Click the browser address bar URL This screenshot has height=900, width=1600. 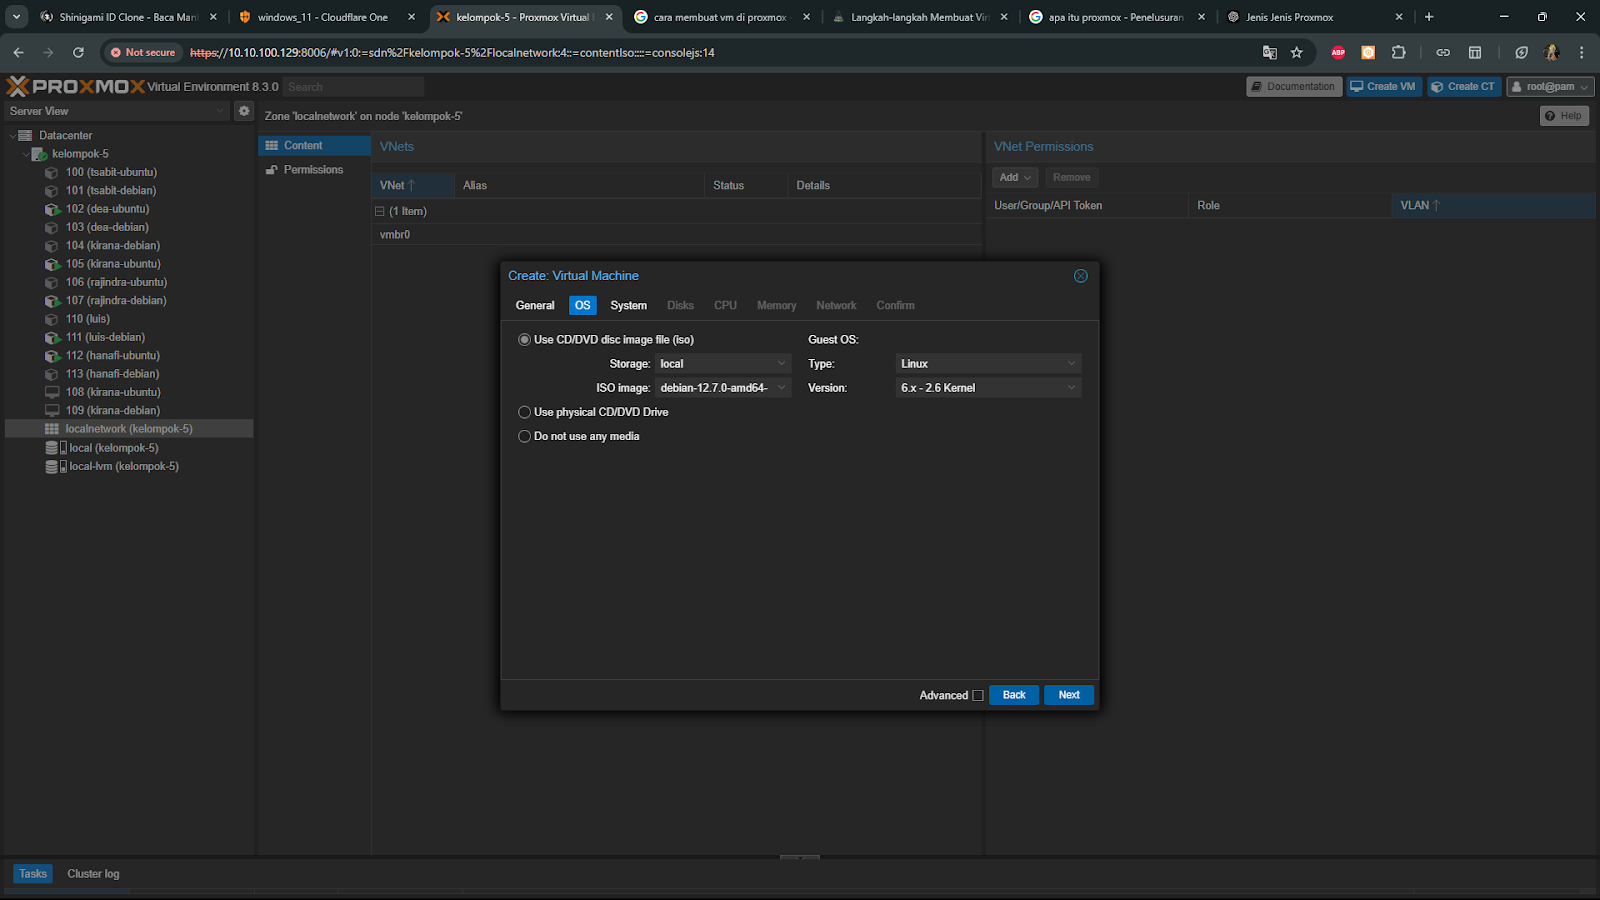click(x=452, y=53)
